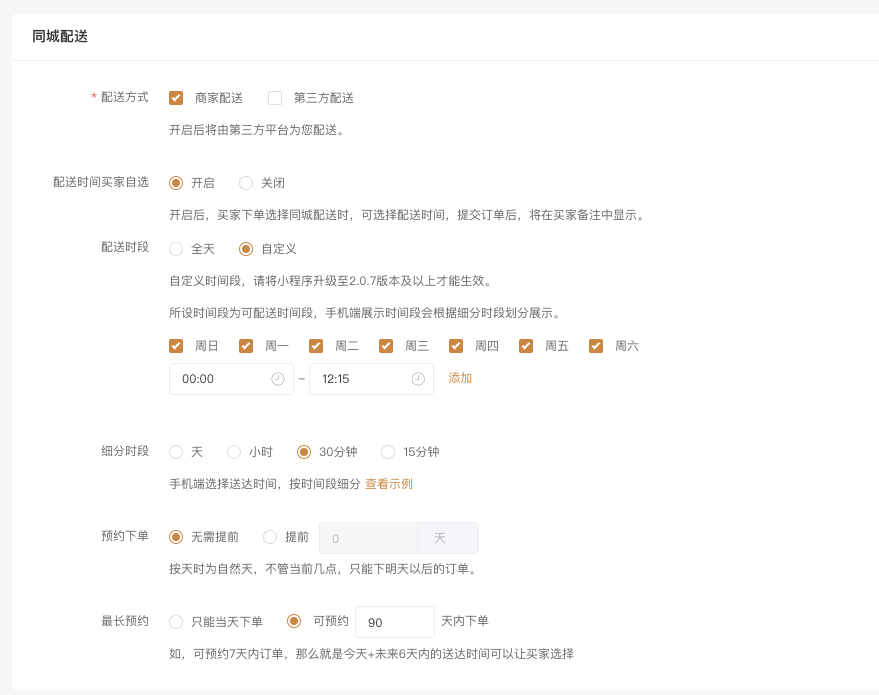This screenshot has height=695, width=879.
Task: Click the 预约下单 label
Action: [125, 536]
